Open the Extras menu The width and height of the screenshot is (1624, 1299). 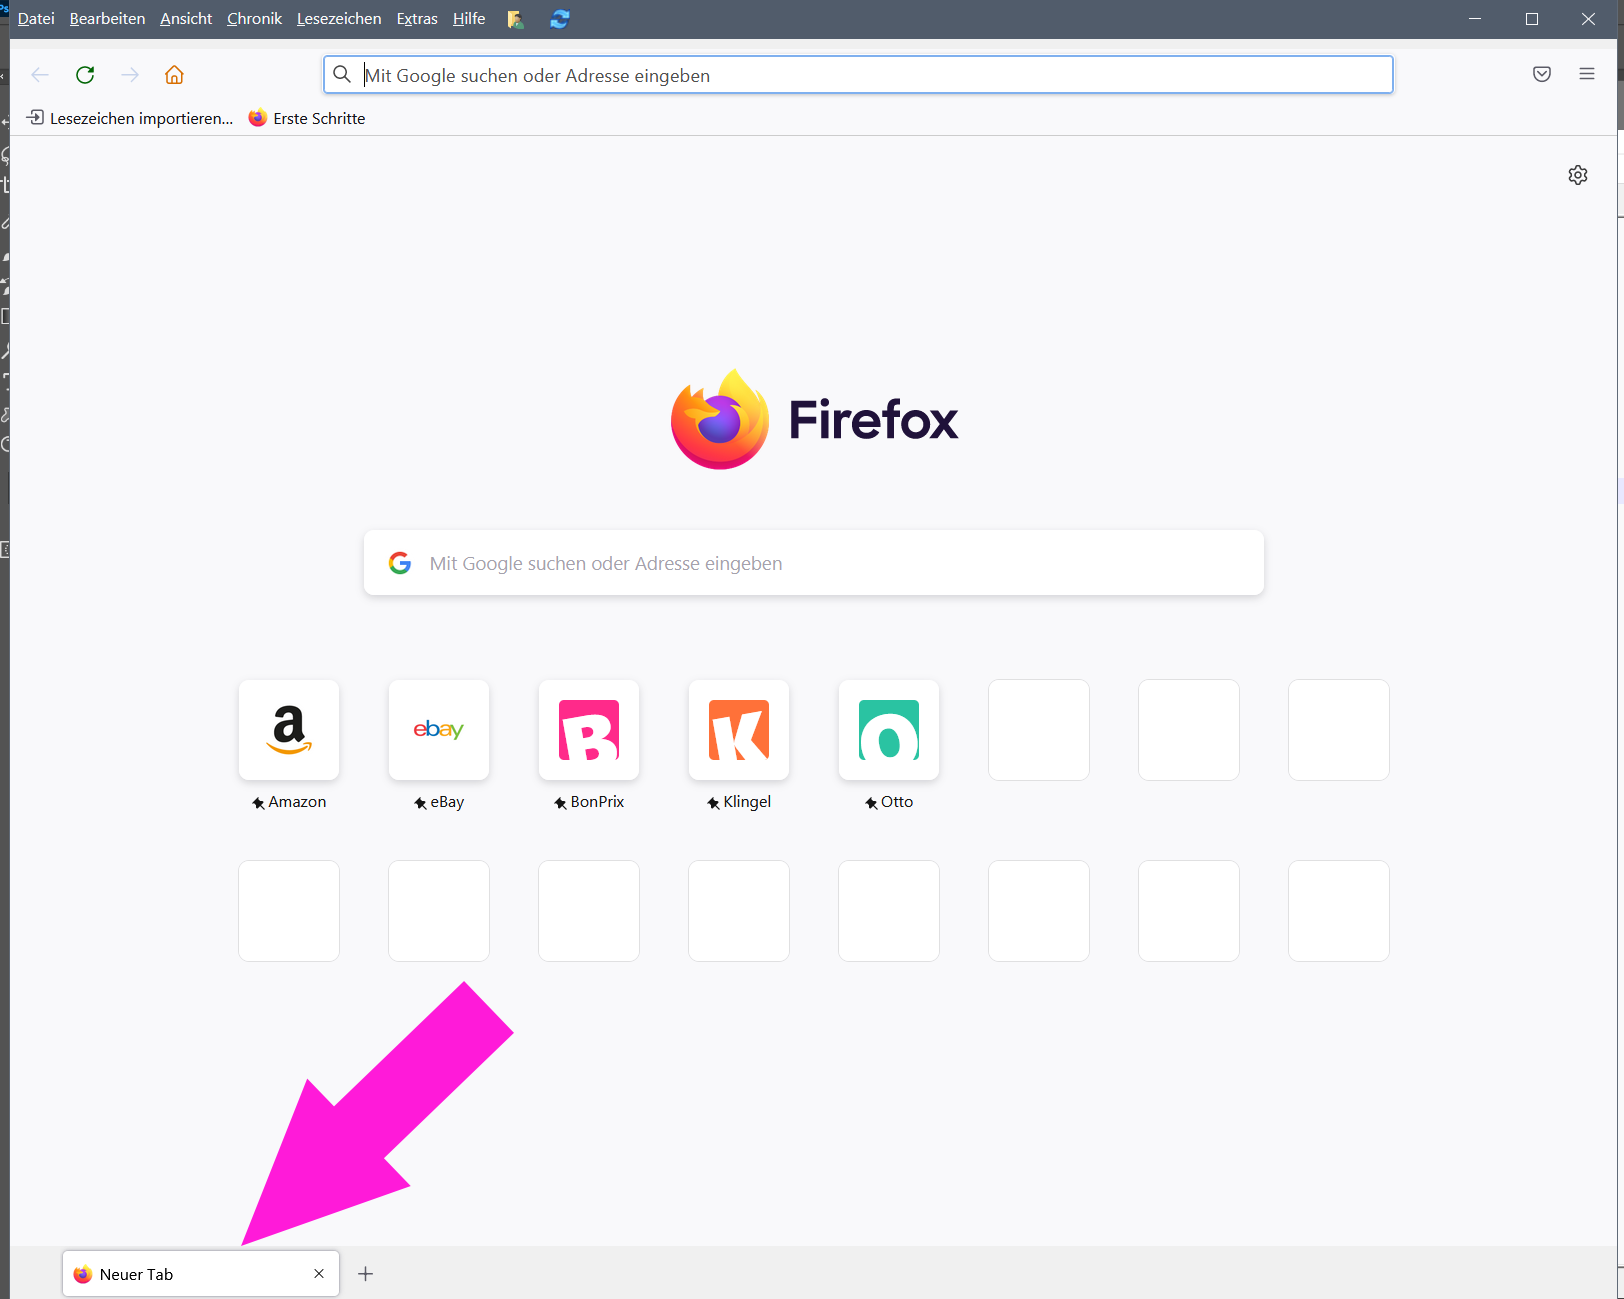tap(417, 19)
